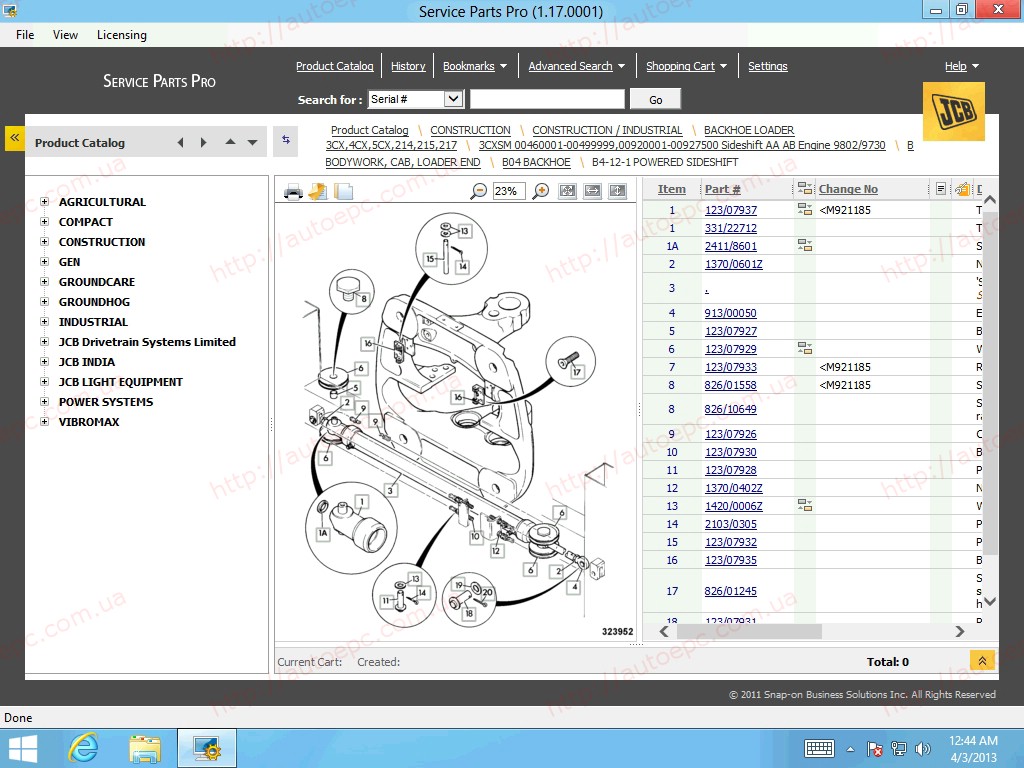Go to the Product Catalog navigation link
The height and width of the screenshot is (768, 1024).
click(x=334, y=66)
